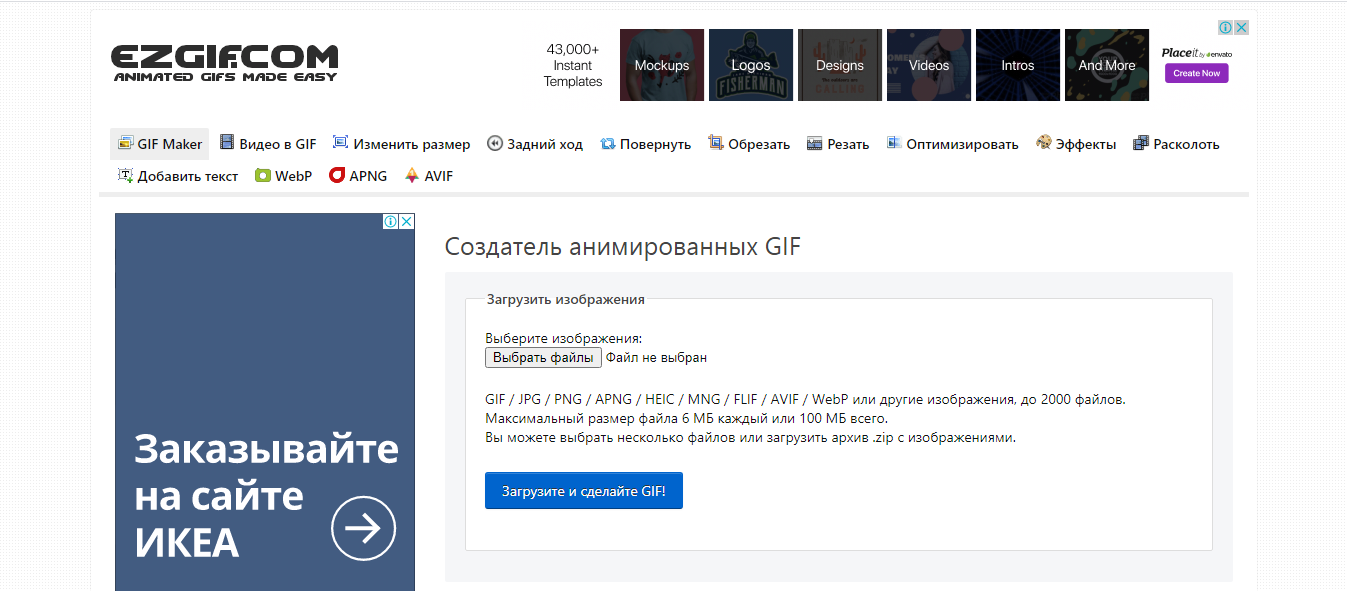Click the GIF Maker toolbar icon
The height and width of the screenshot is (591, 1347).
coord(125,144)
